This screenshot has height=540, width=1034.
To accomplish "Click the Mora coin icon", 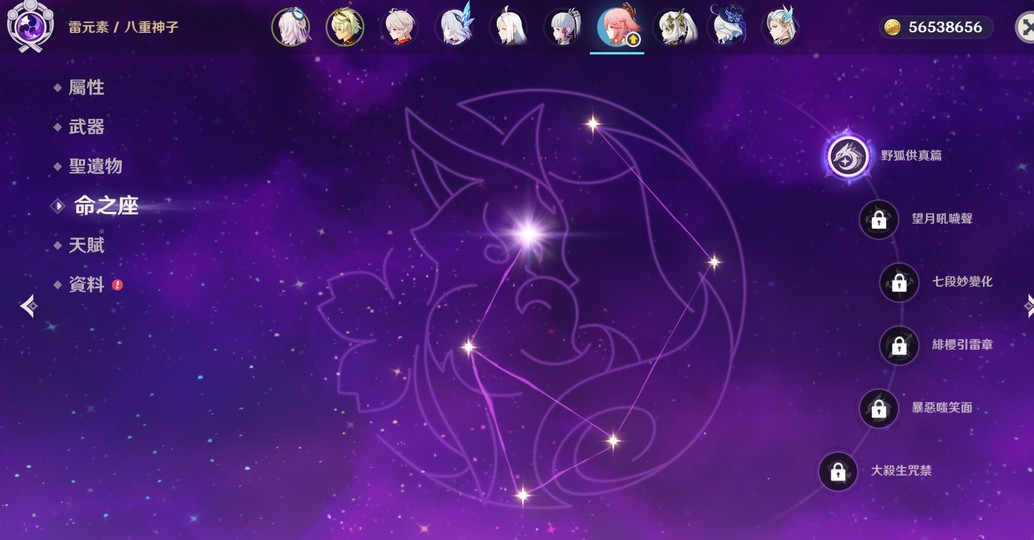I will 892,27.
